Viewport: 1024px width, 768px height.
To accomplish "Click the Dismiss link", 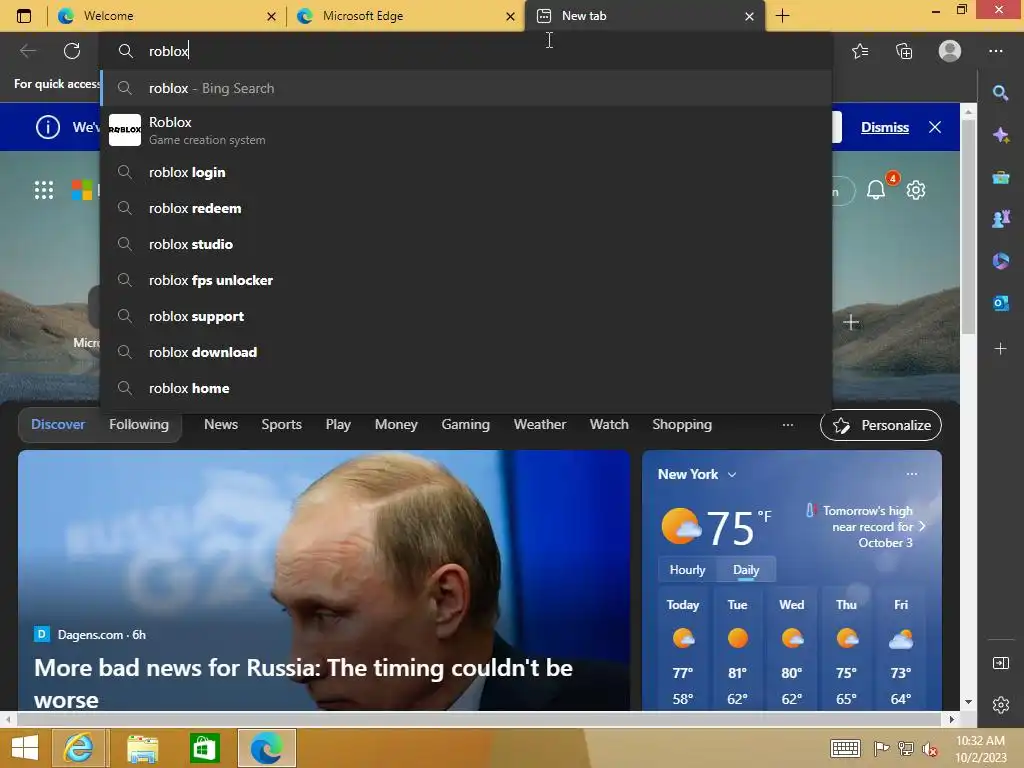I will pyautogui.click(x=884, y=127).
